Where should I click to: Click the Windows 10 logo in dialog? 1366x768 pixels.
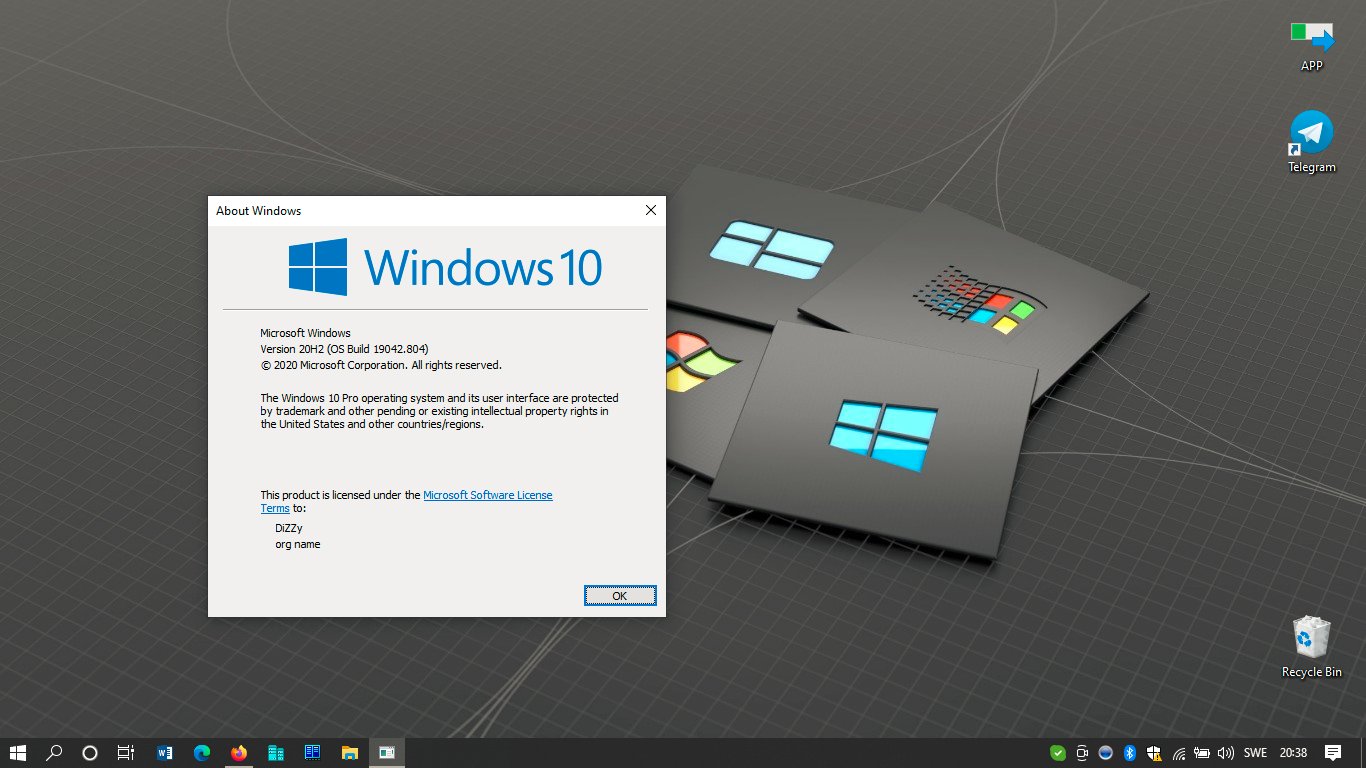tap(445, 267)
